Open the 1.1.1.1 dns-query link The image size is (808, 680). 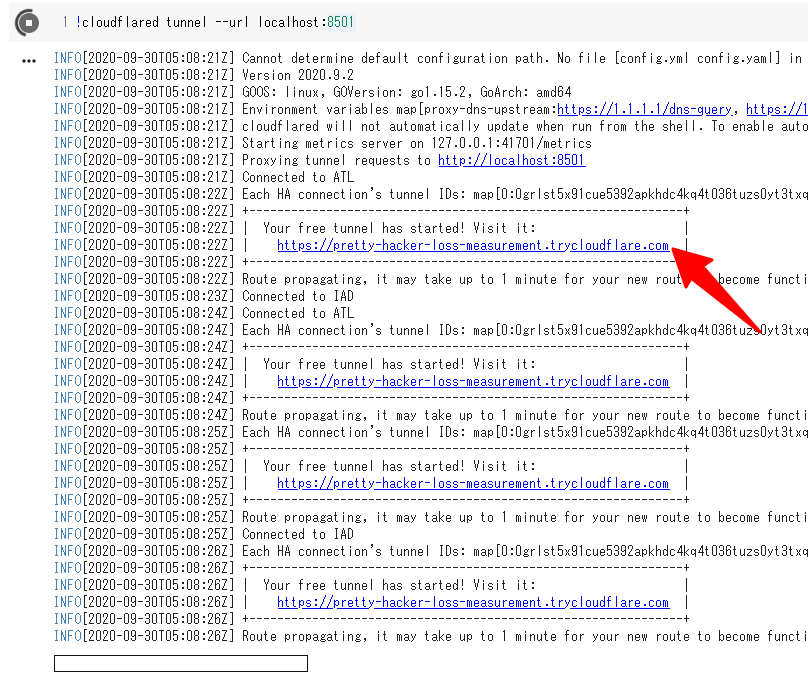(644, 109)
